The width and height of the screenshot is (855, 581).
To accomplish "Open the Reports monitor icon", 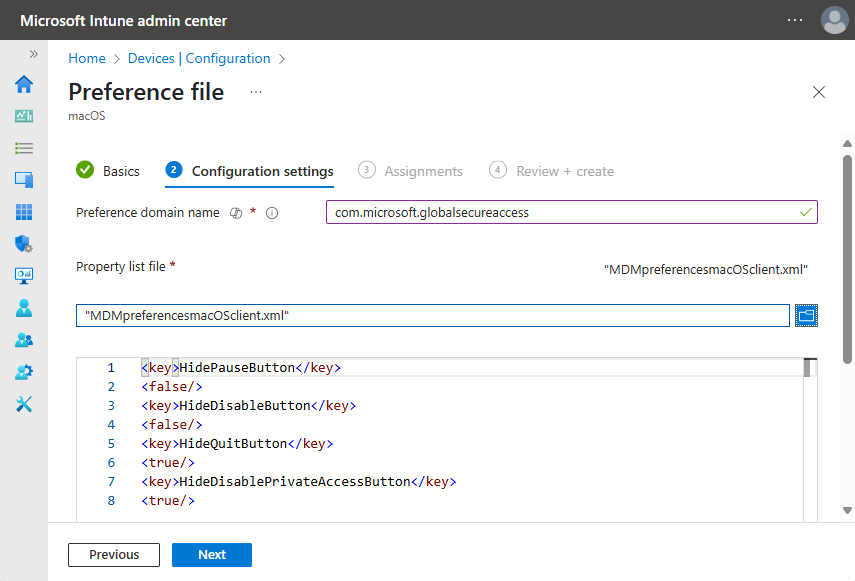I will click(23, 275).
